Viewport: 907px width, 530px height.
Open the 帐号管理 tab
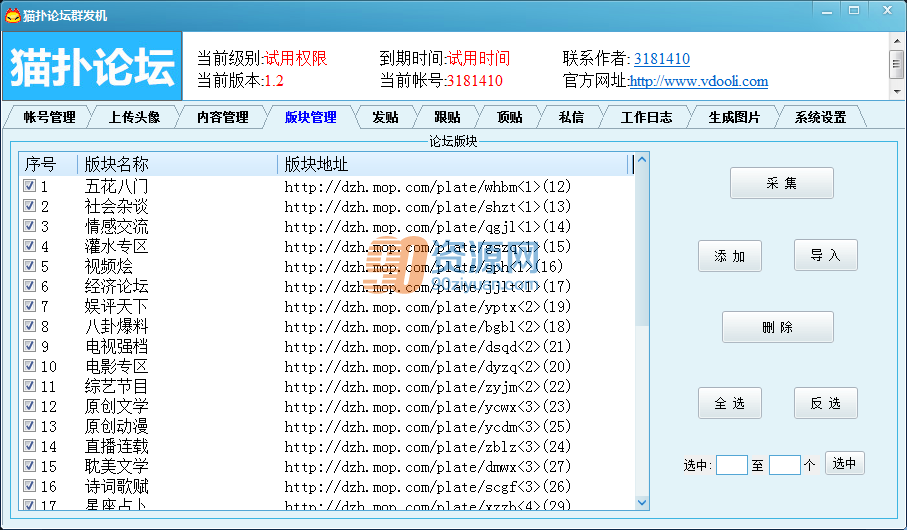49,117
